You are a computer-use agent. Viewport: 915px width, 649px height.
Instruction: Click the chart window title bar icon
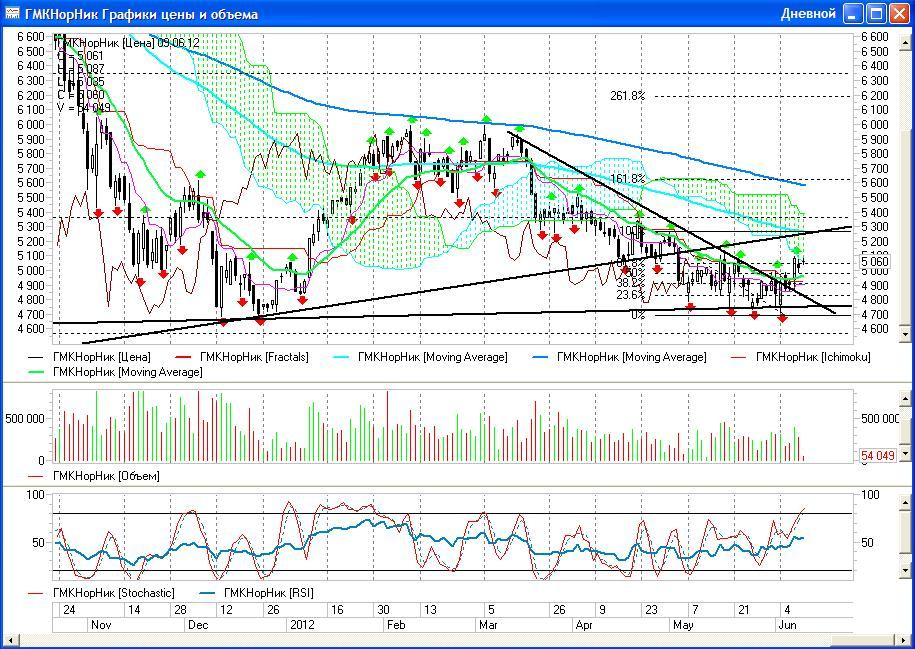coord(12,13)
